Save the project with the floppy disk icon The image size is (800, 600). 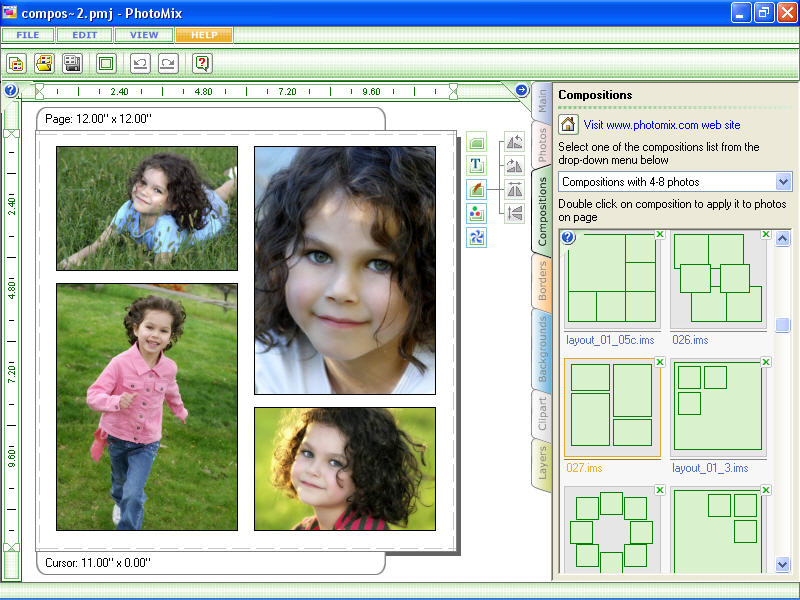(72, 64)
